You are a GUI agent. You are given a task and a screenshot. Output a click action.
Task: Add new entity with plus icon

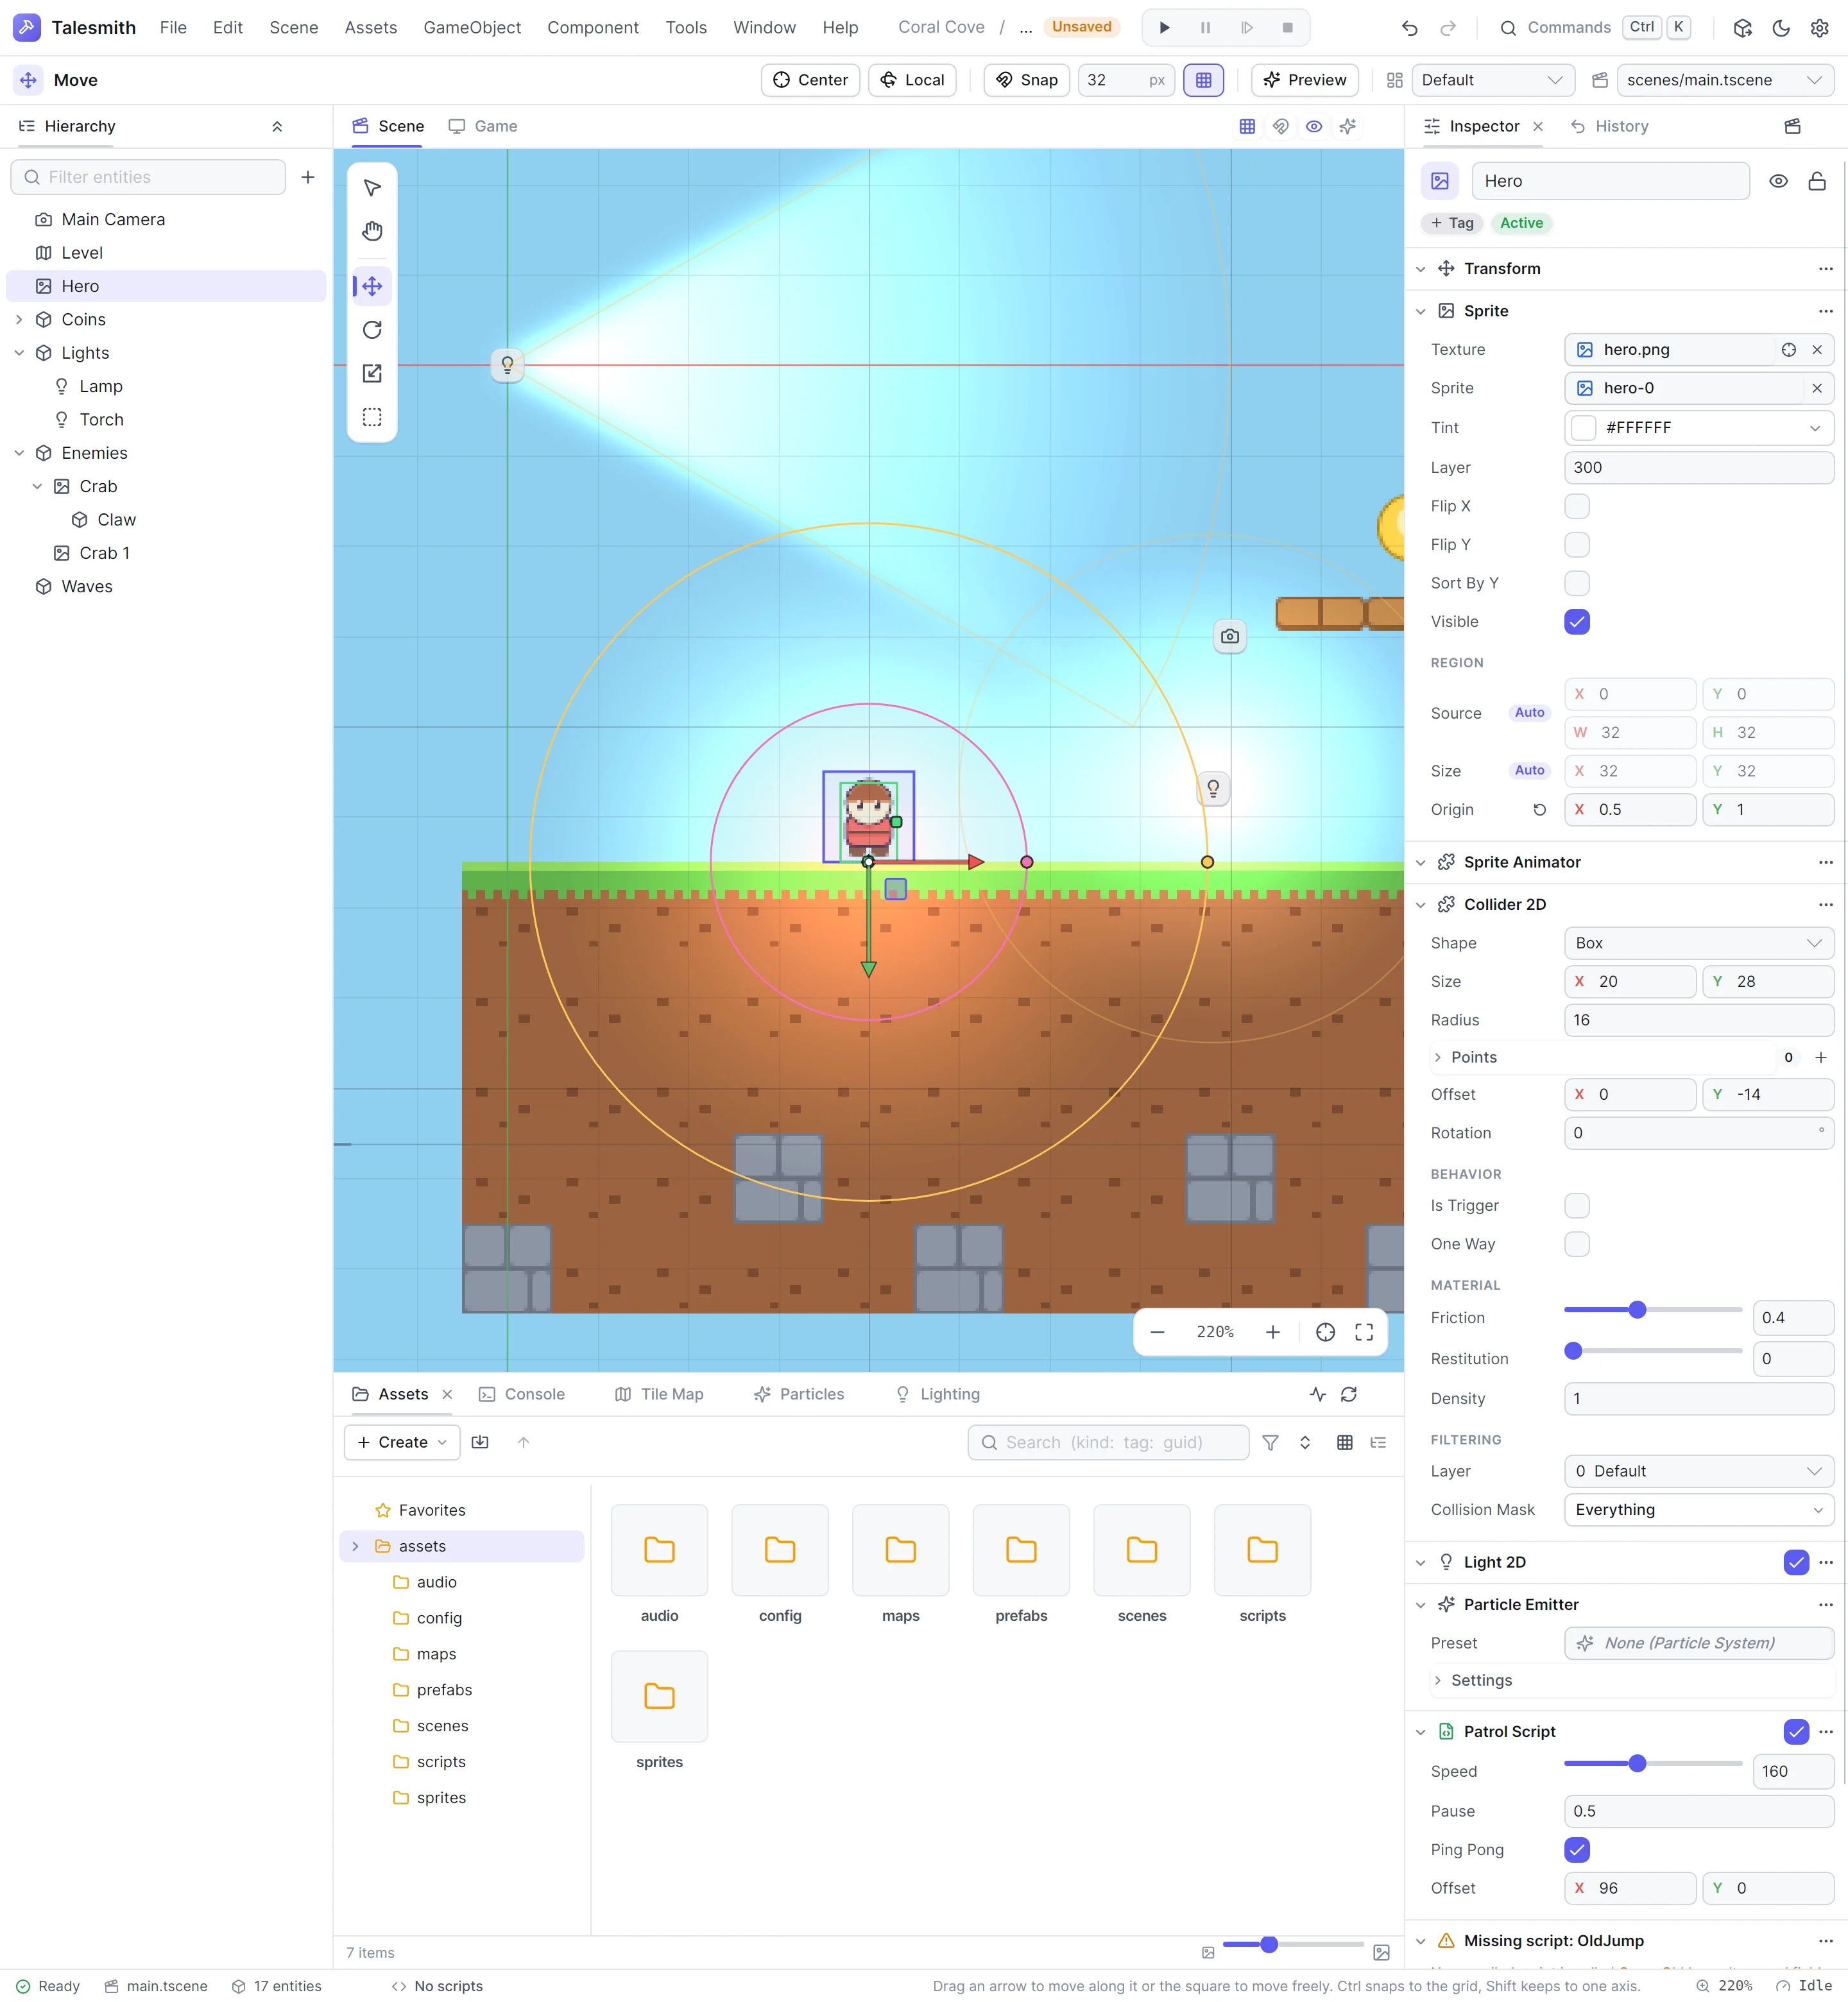pos(308,177)
